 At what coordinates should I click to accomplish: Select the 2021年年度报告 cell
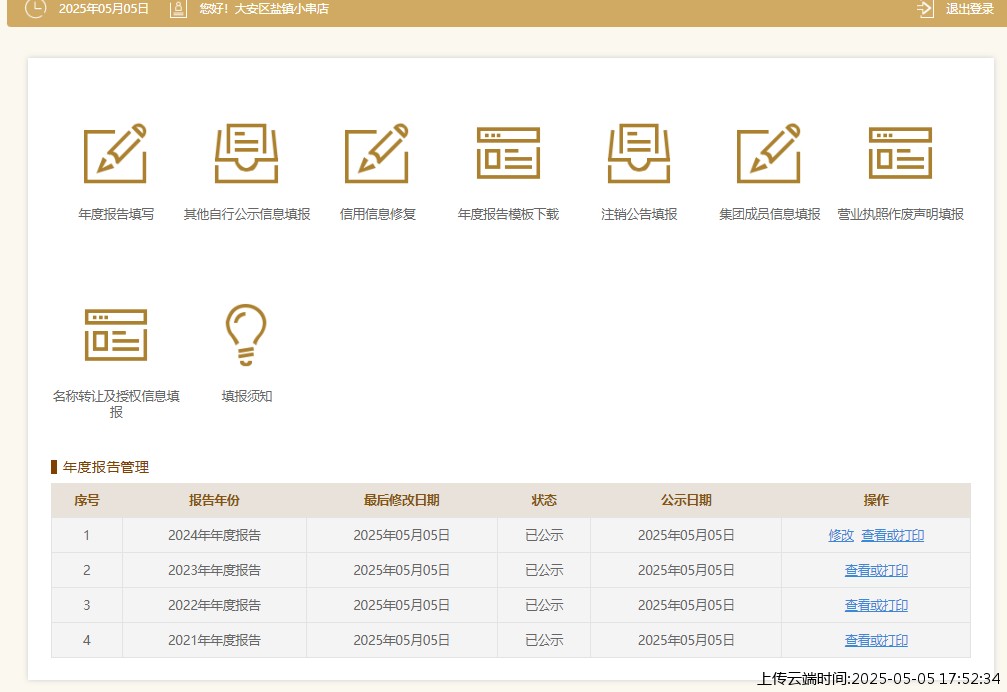coord(215,640)
